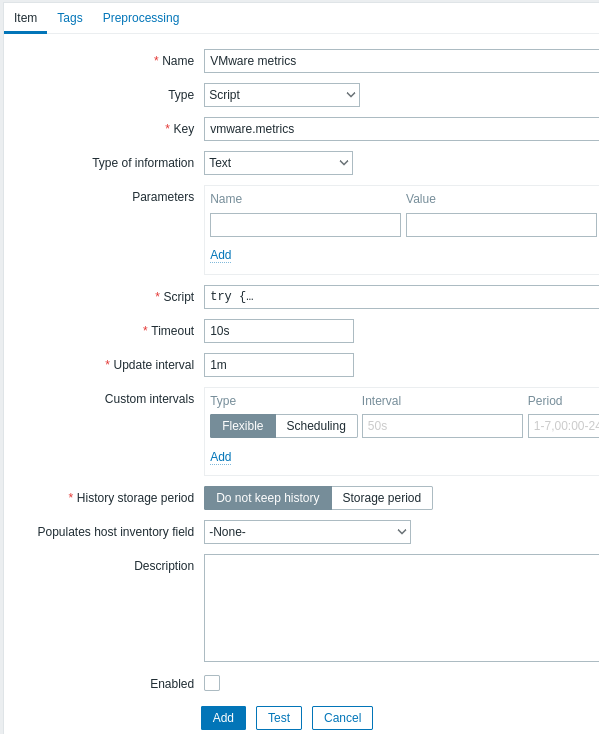Choose Do not keep history option
This screenshot has width=599, height=734.
coord(268,498)
